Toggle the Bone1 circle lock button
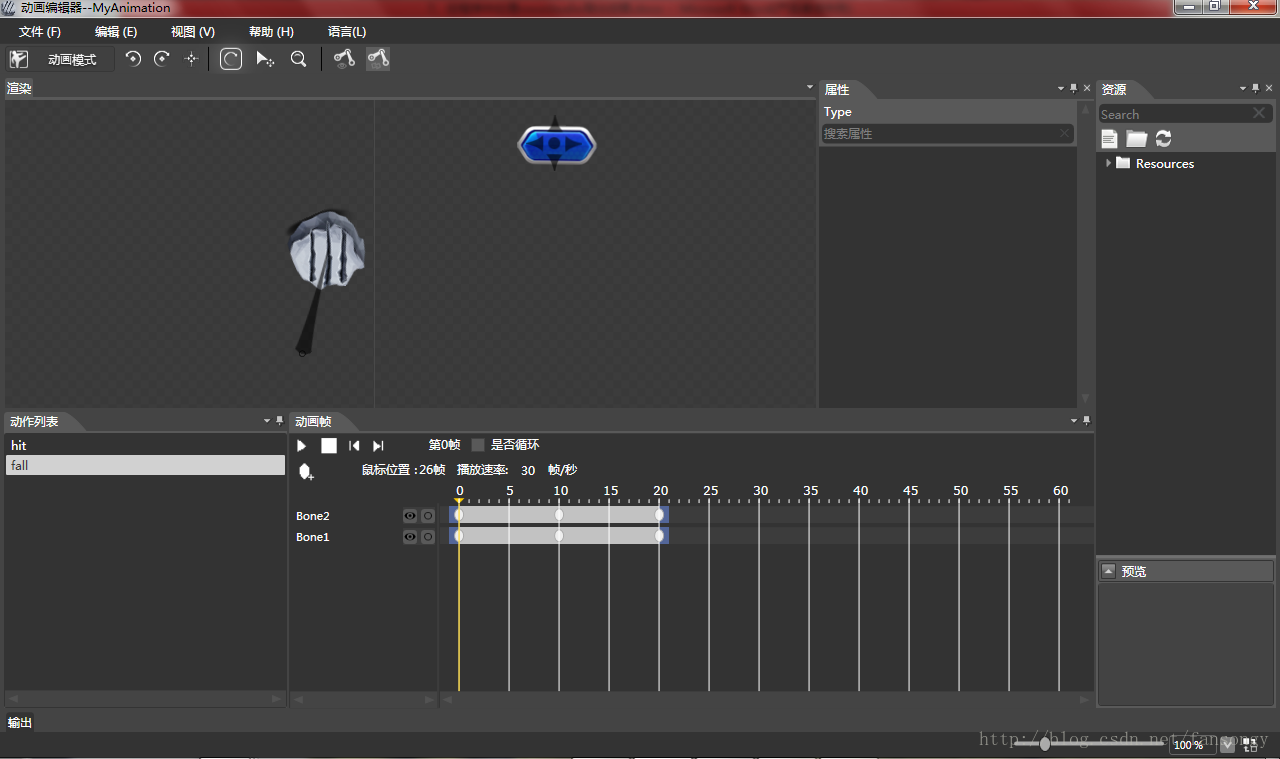This screenshot has width=1280, height=759. (428, 537)
